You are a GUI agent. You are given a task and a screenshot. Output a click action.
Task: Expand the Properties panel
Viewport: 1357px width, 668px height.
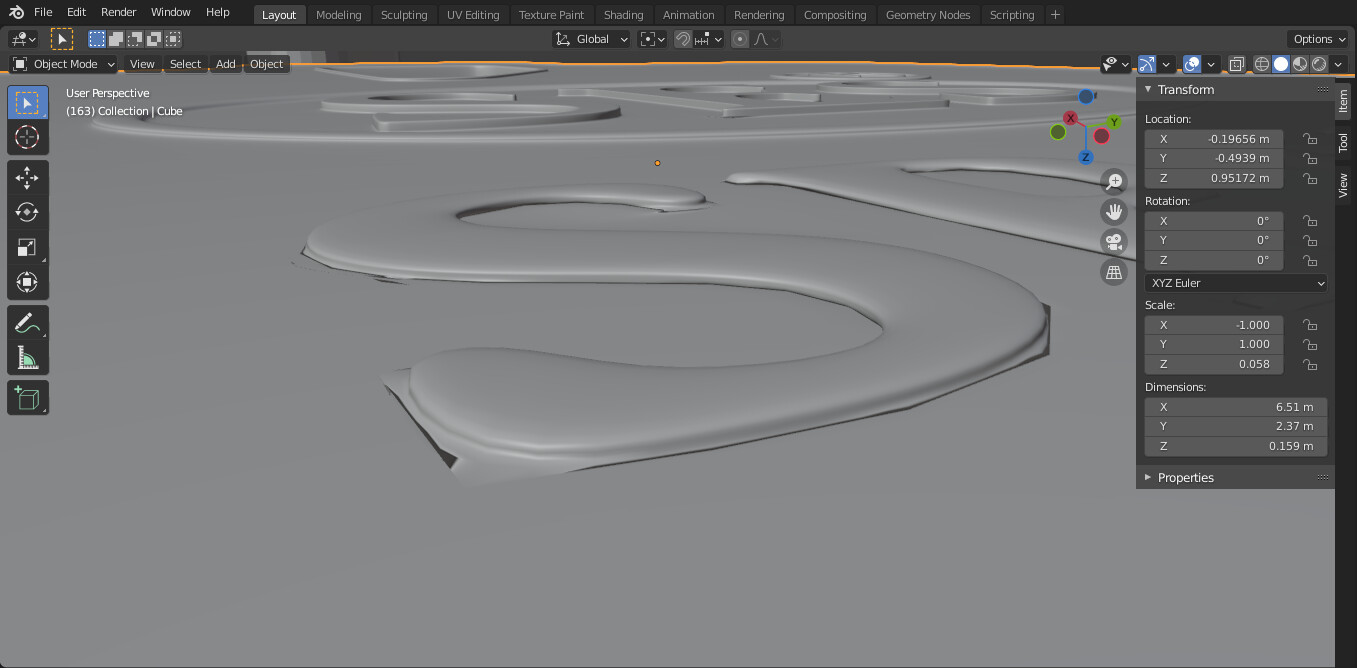tap(1148, 477)
